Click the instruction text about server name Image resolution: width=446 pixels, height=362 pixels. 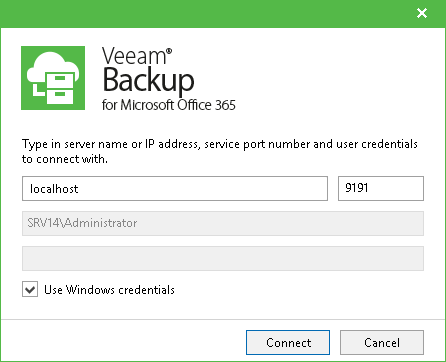coord(220,151)
